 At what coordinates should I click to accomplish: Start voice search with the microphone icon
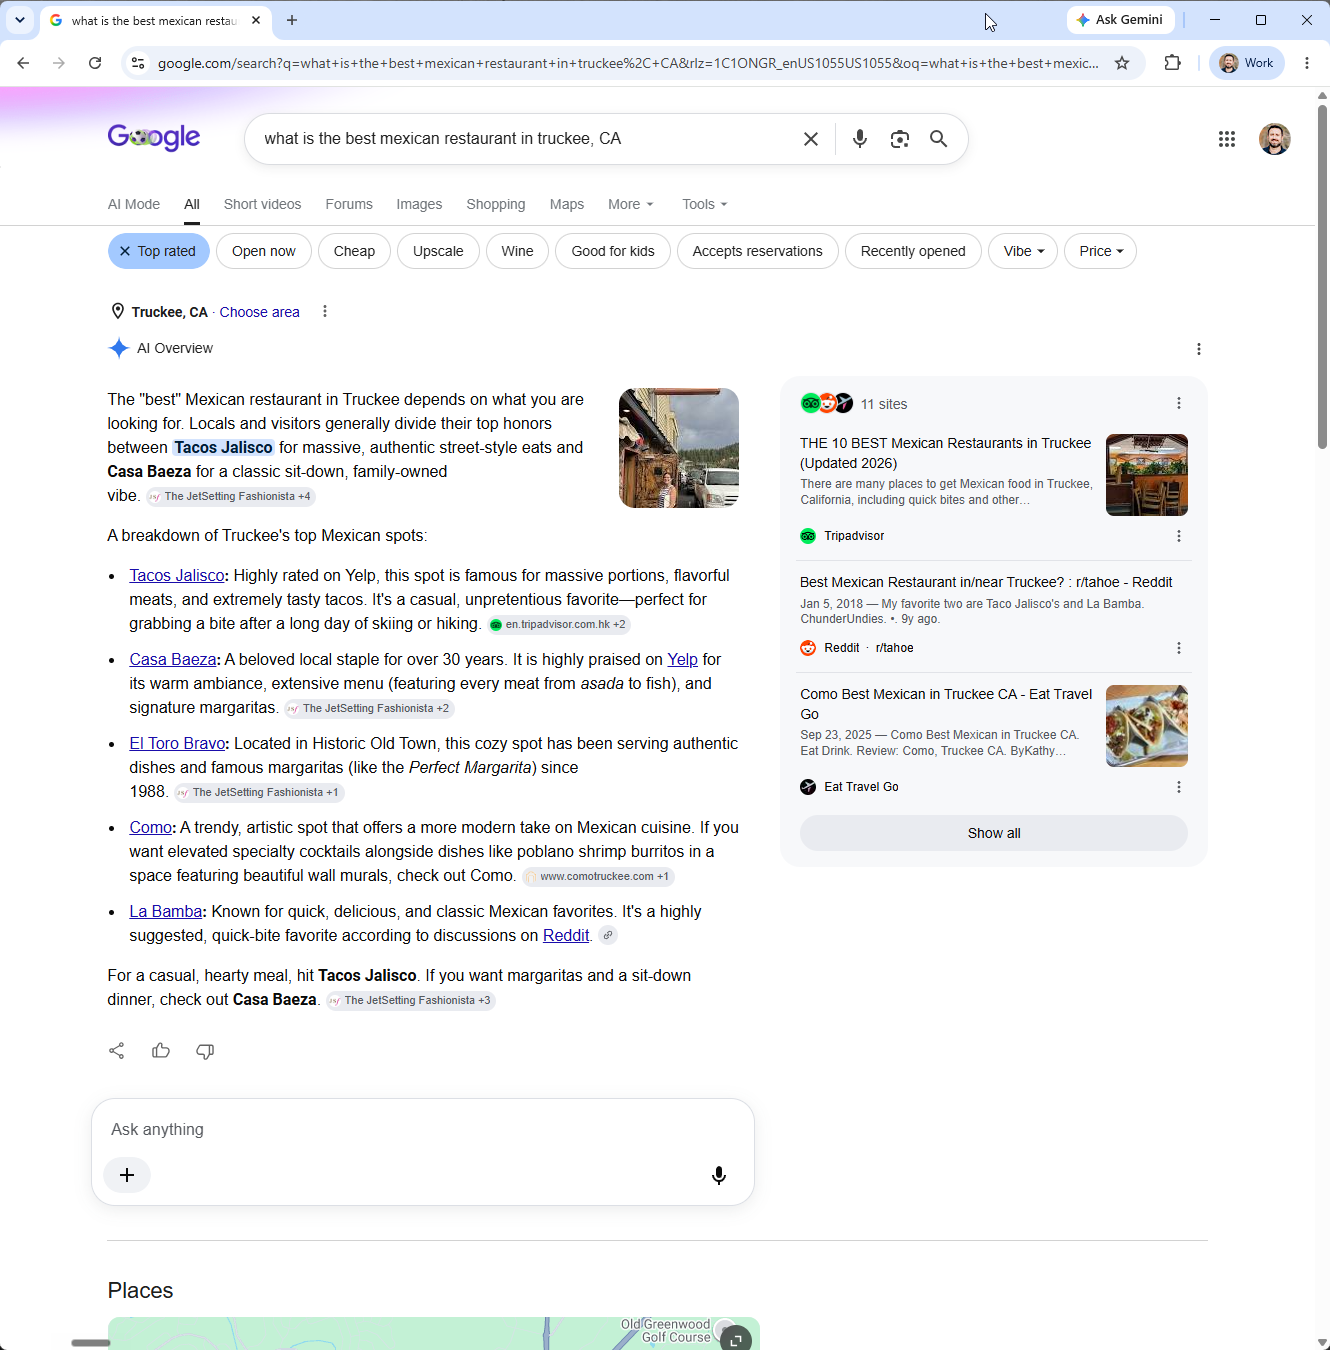coord(859,139)
